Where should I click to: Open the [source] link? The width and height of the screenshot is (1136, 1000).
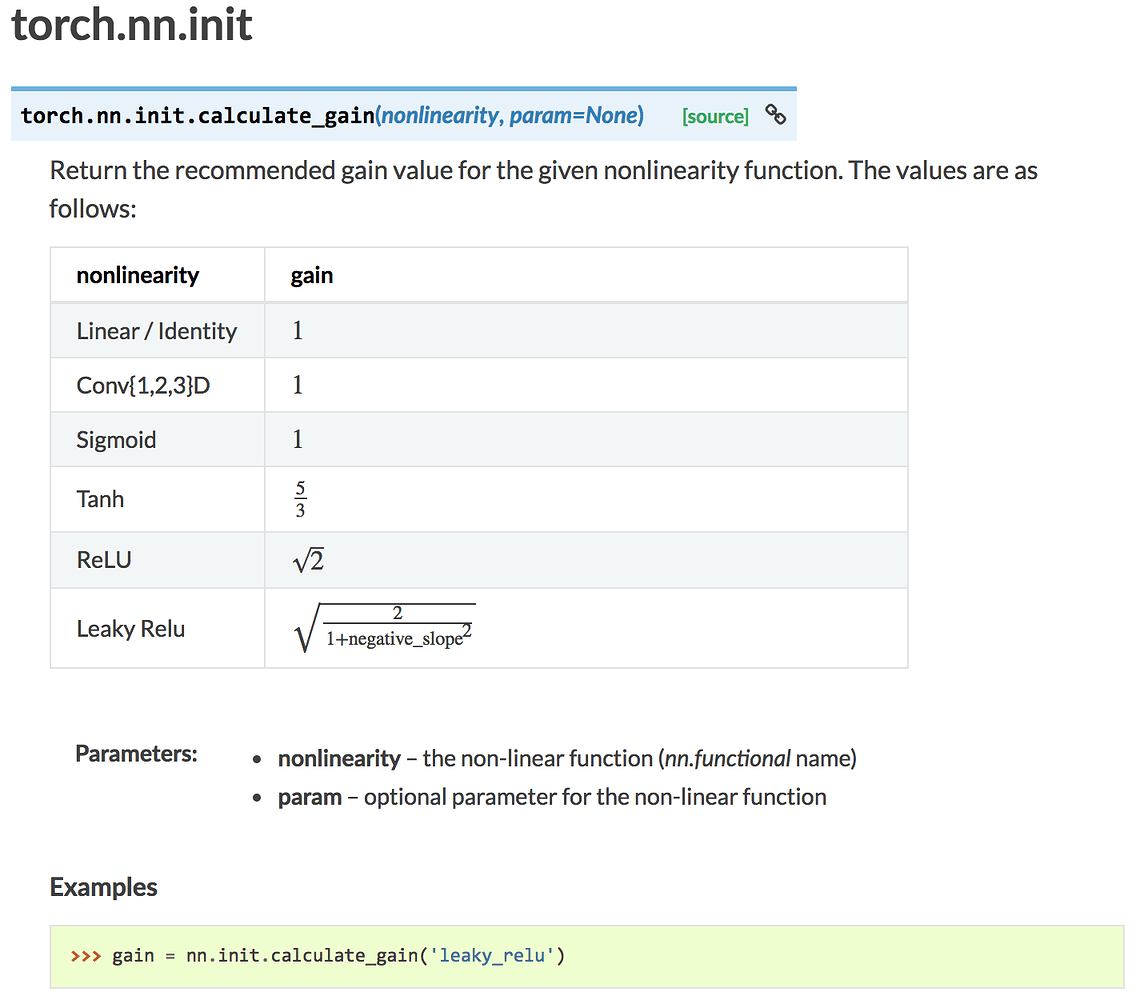[x=715, y=117]
